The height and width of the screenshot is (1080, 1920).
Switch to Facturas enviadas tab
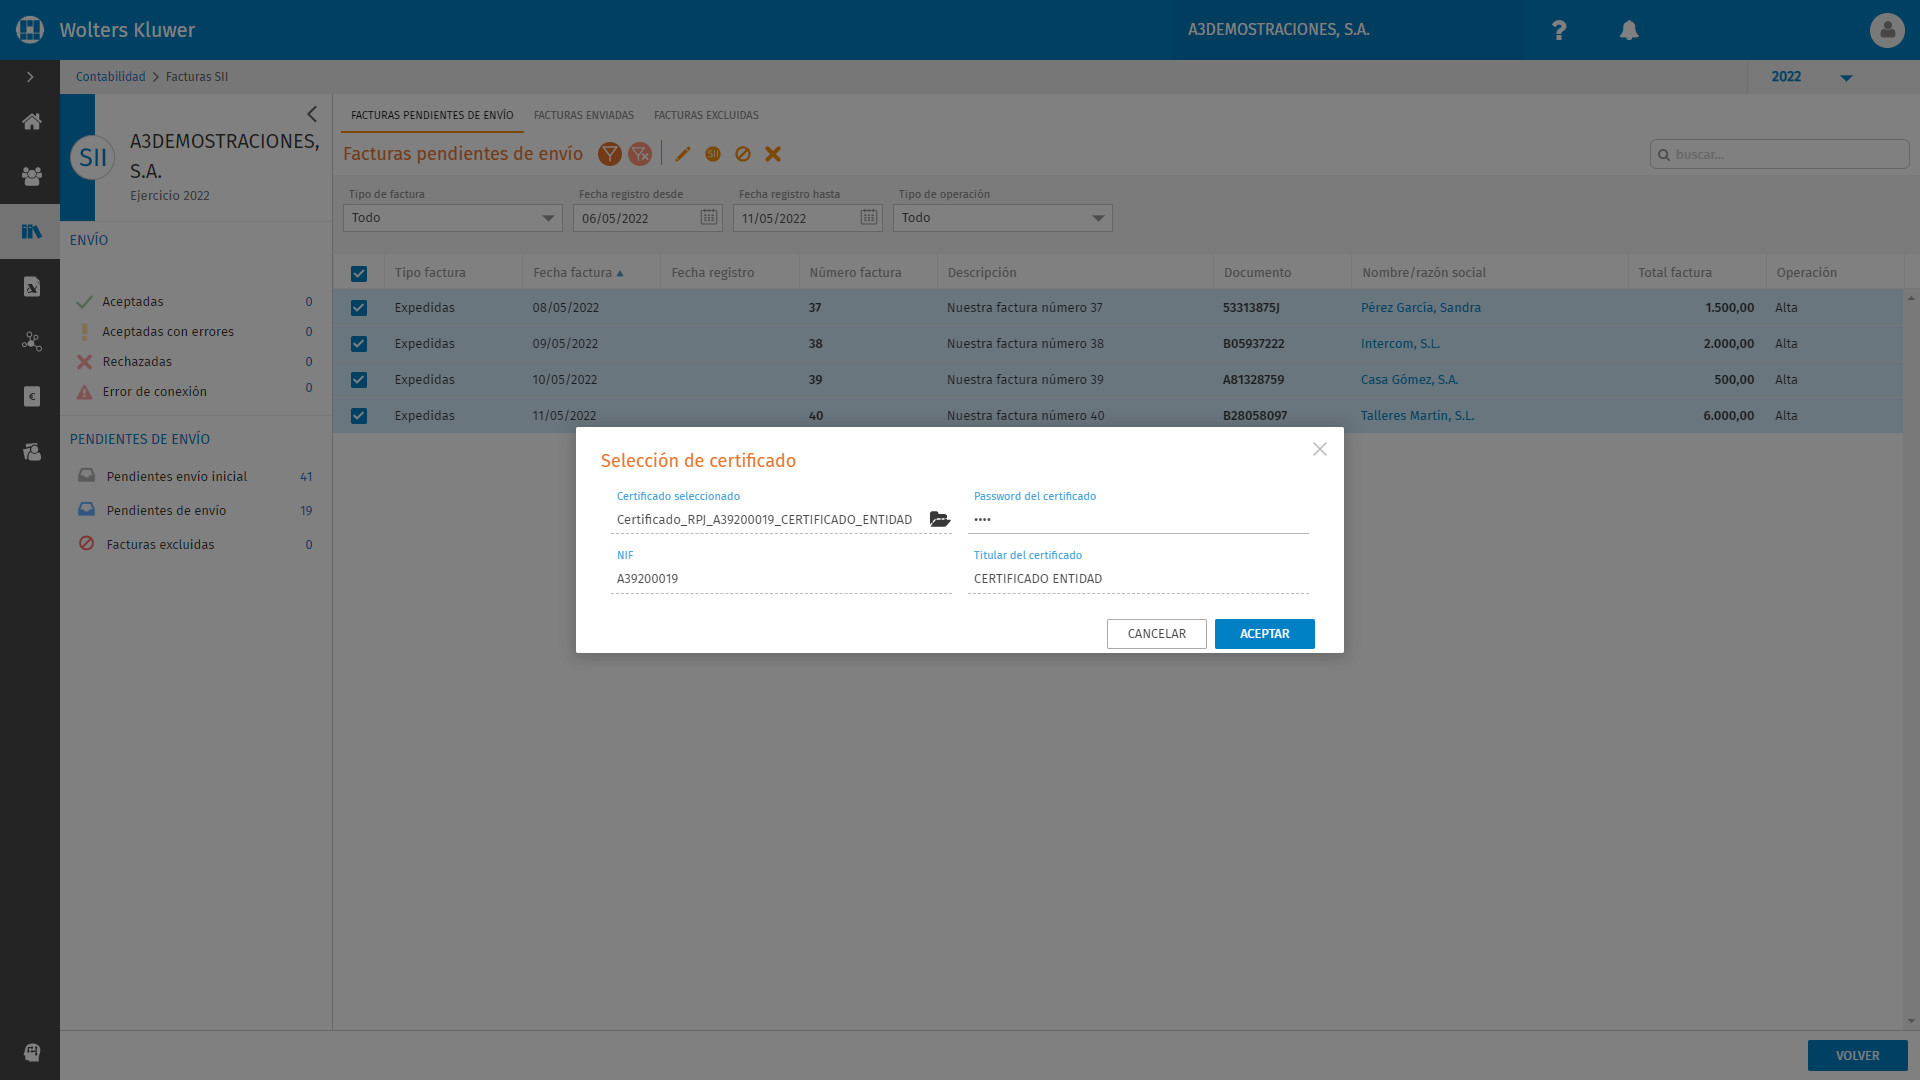point(584,115)
